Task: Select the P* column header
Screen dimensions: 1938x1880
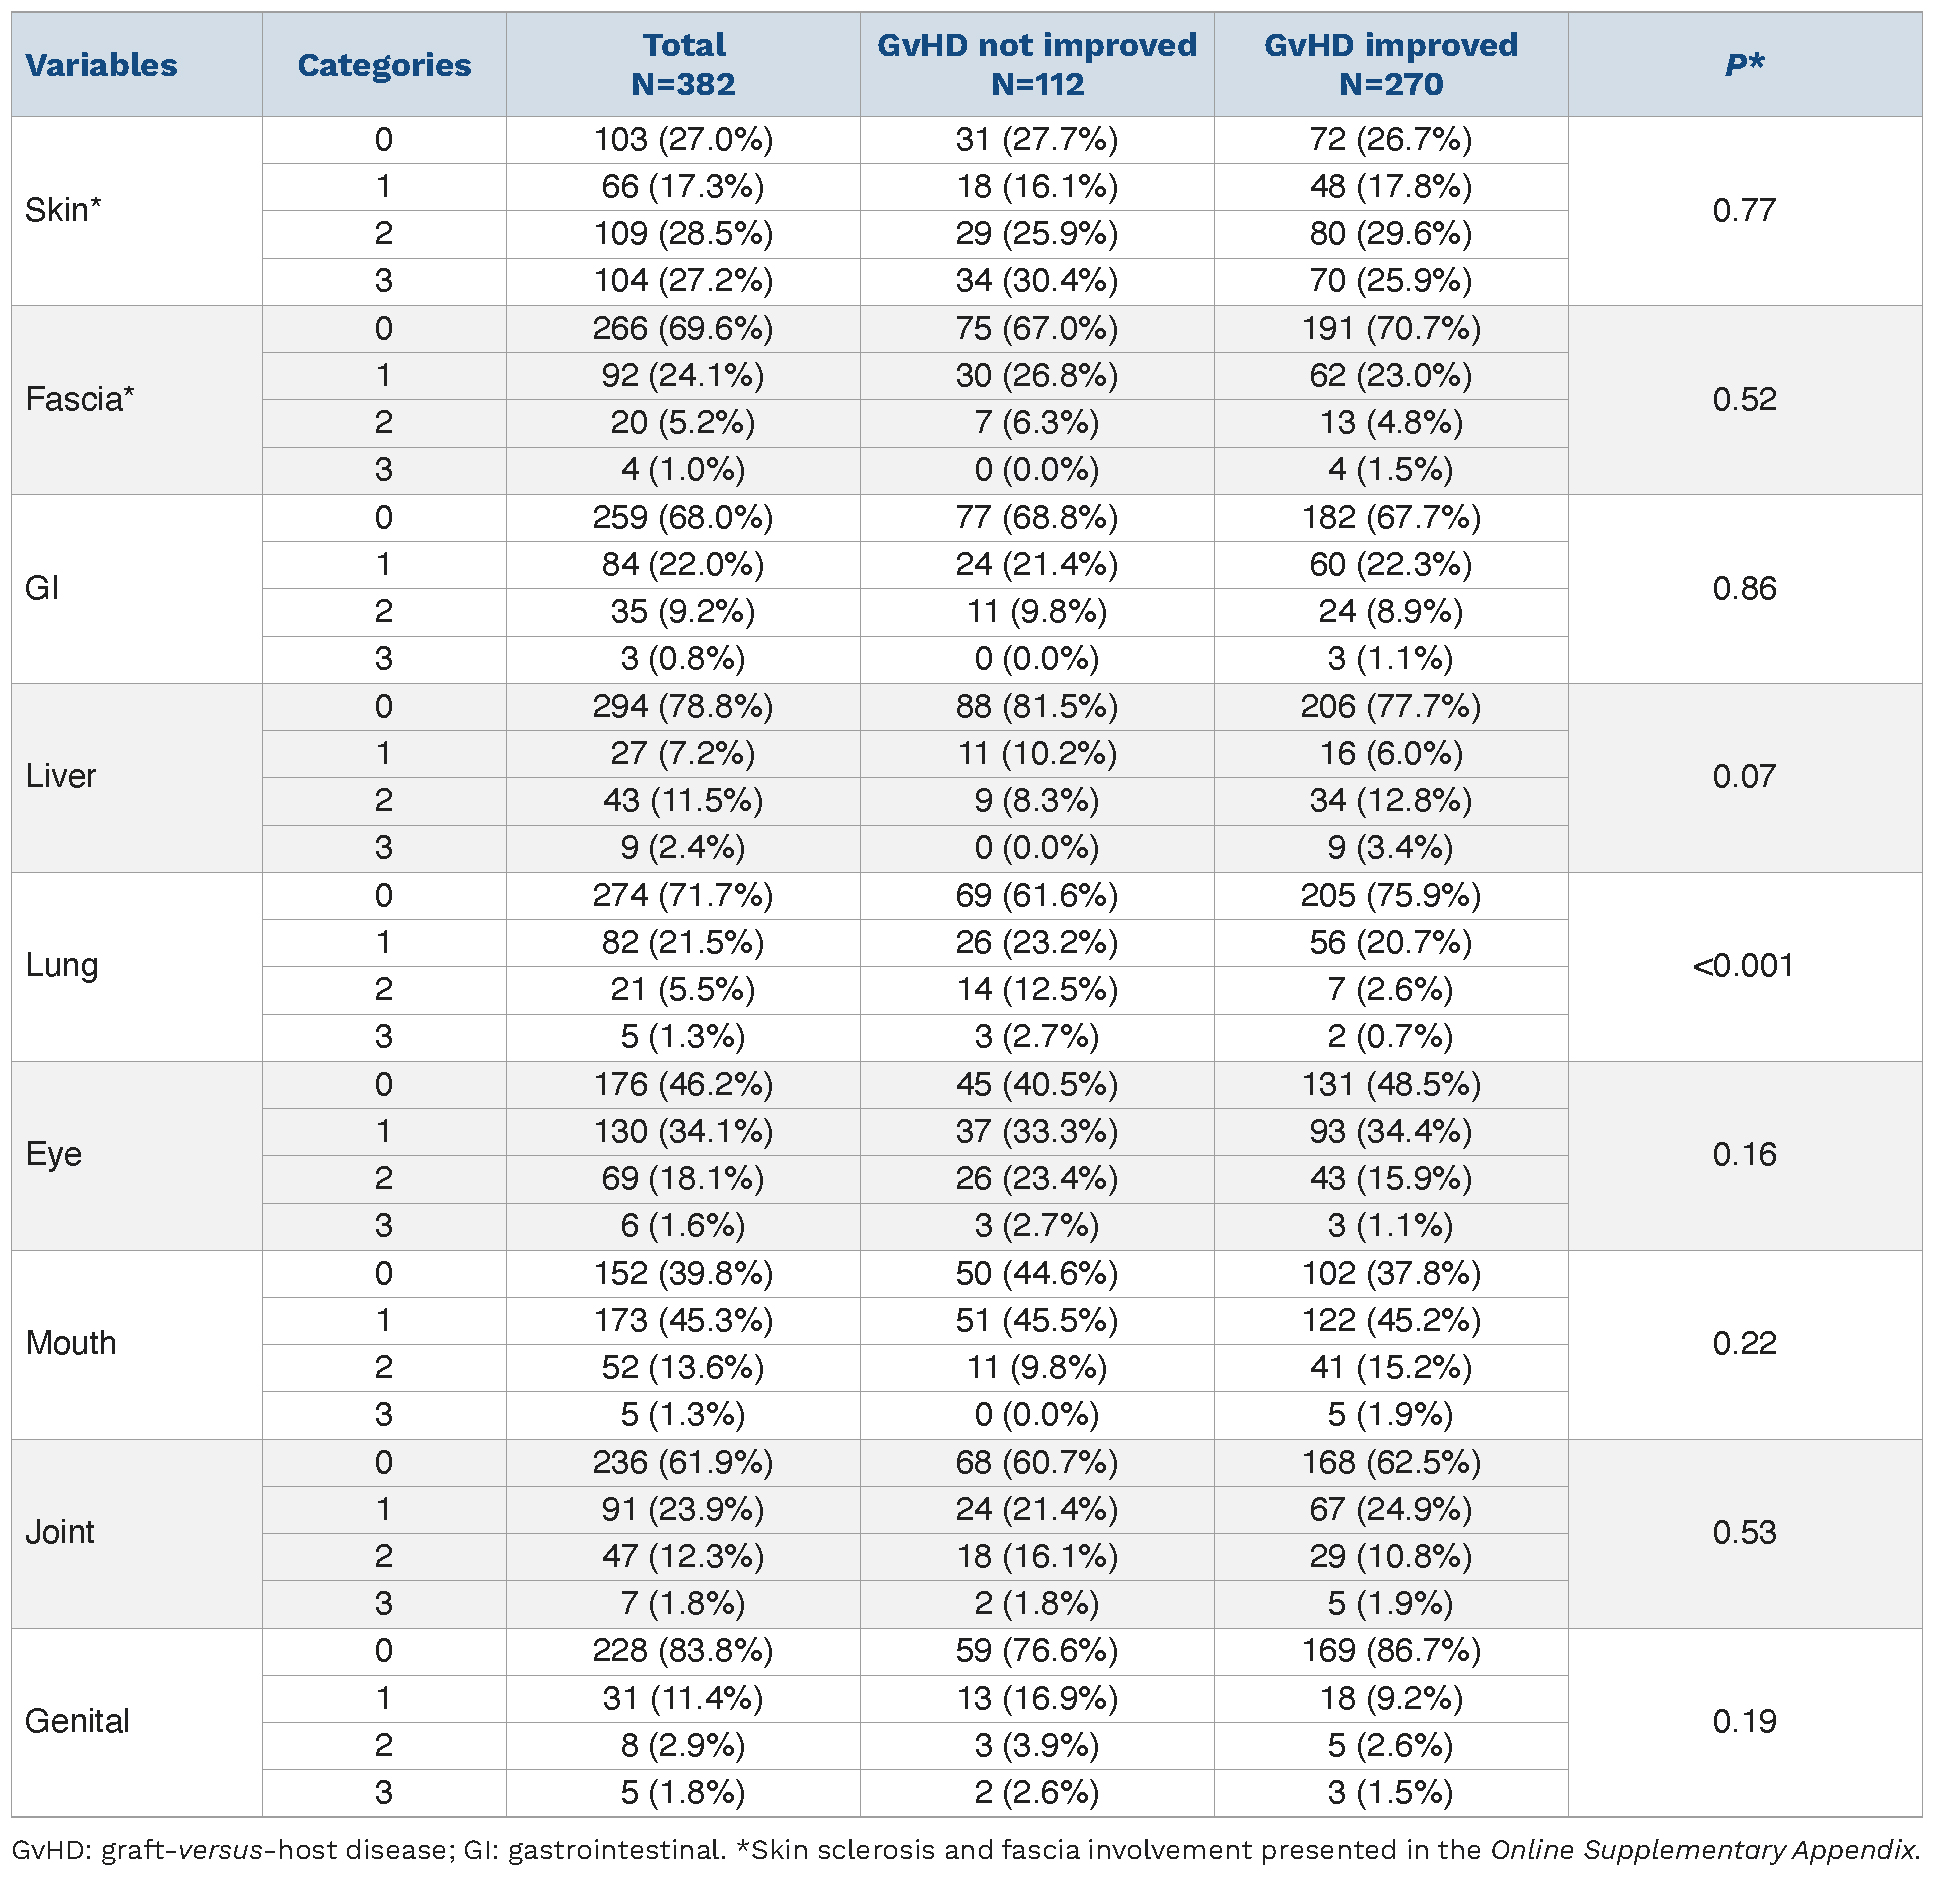Action: (1744, 65)
